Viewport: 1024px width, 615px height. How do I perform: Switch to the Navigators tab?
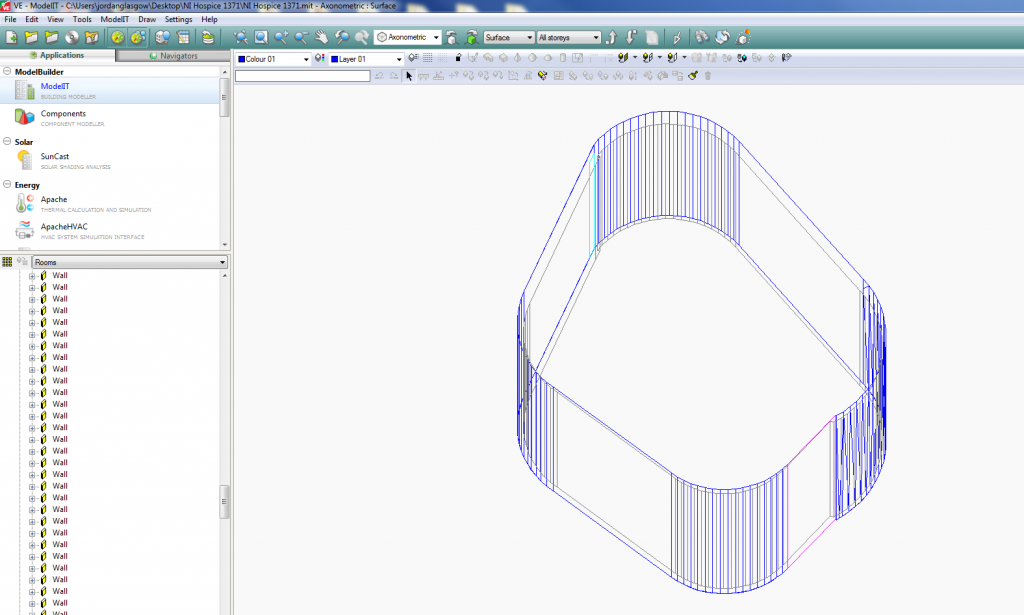tap(173, 56)
